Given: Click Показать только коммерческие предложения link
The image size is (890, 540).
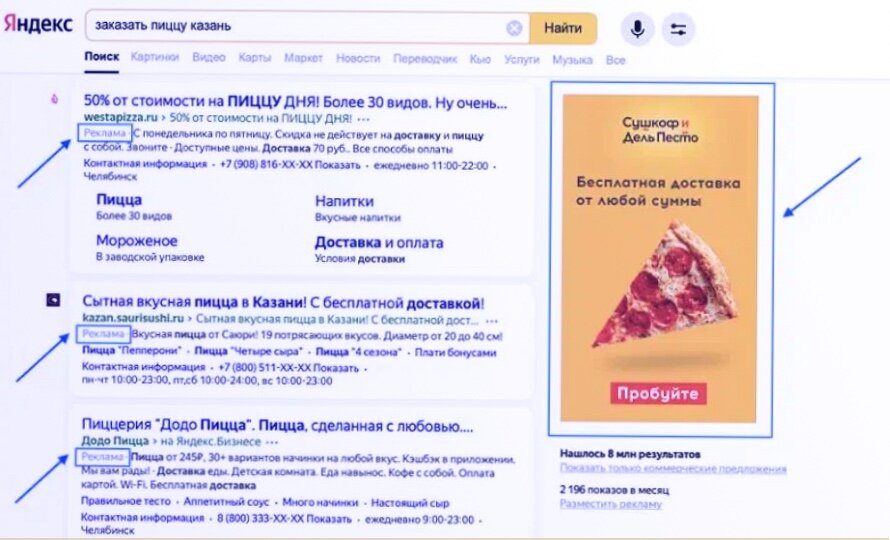Looking at the screenshot, I should (x=673, y=468).
